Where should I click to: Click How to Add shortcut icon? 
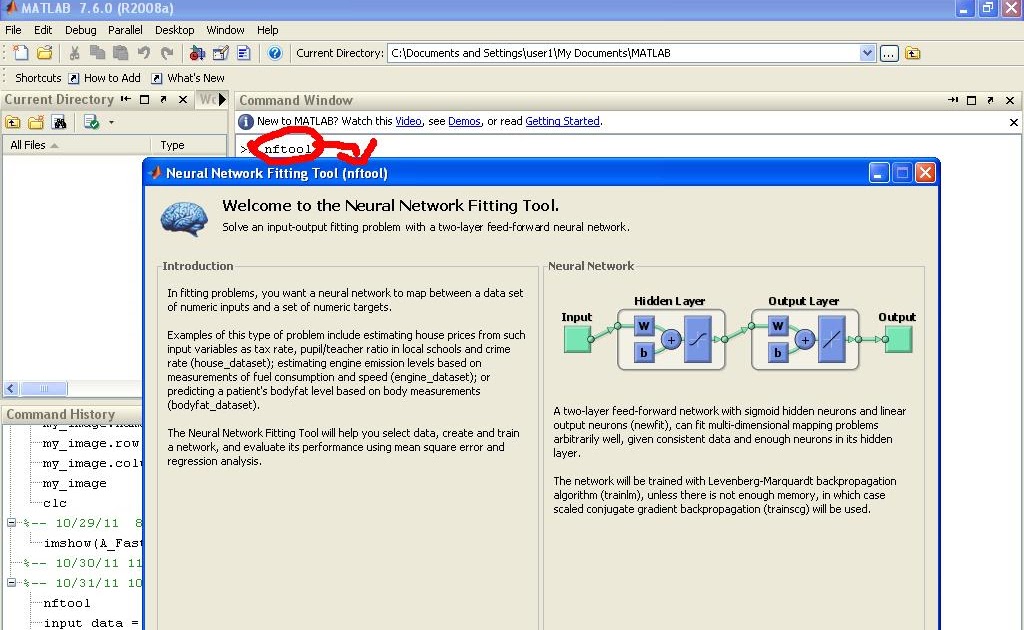coord(74,78)
